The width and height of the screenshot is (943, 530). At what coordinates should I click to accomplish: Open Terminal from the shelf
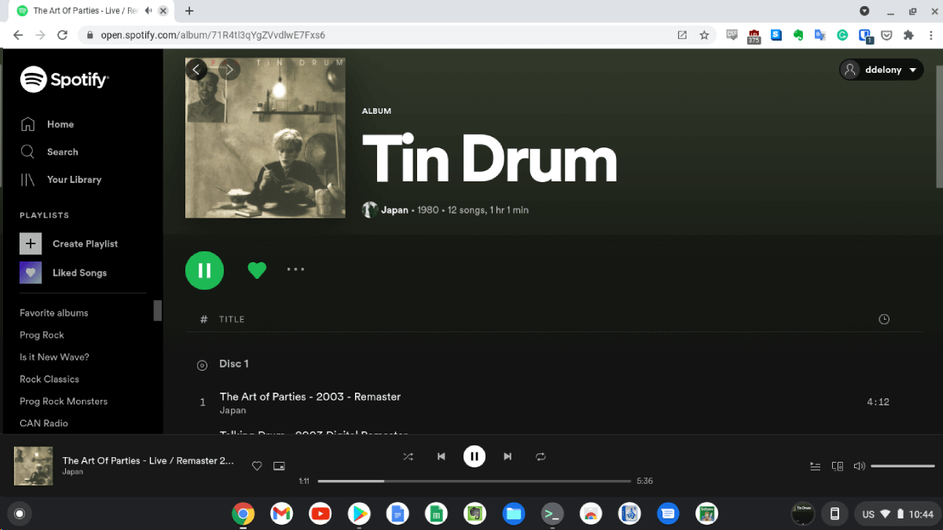click(552, 514)
